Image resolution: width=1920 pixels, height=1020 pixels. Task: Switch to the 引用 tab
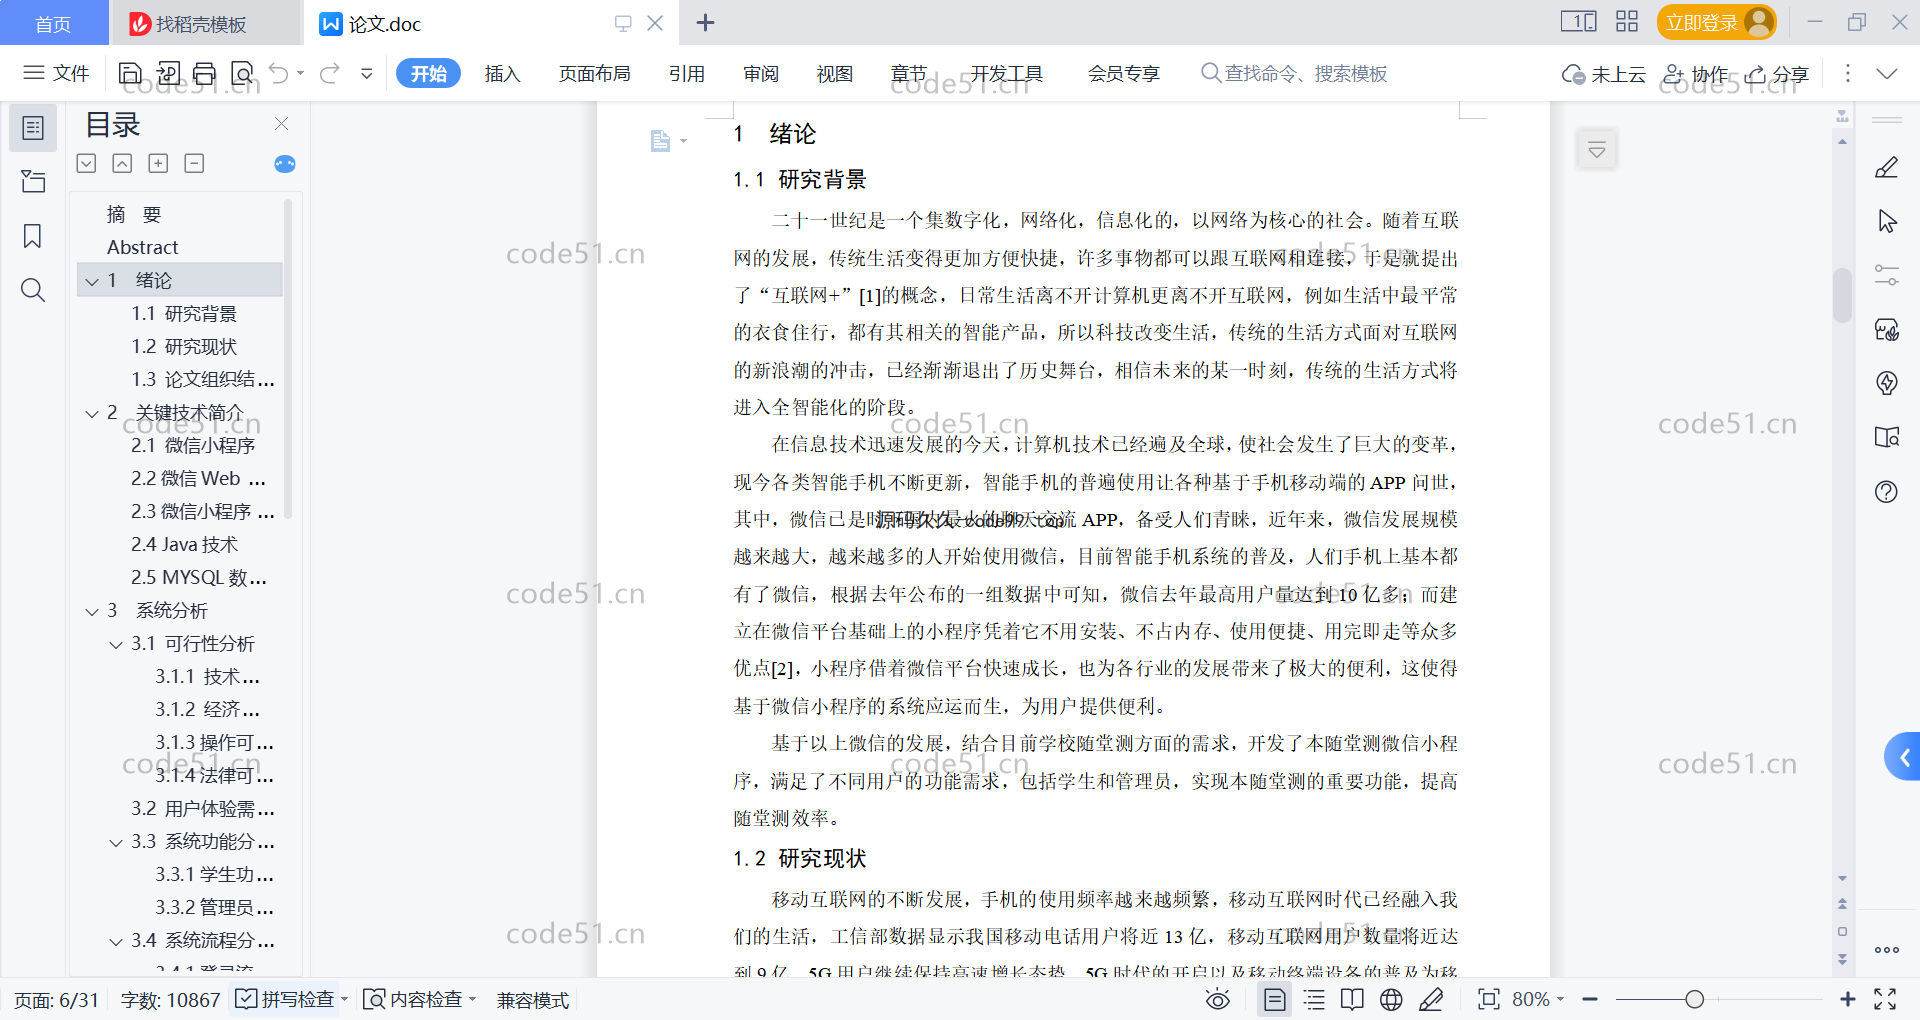point(686,73)
